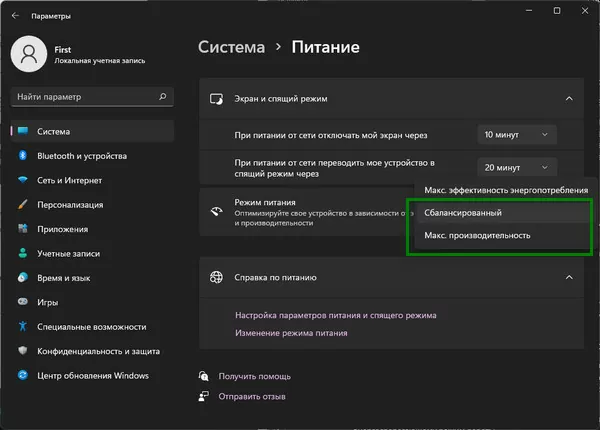Click the Найти параметр search field

pos(85,97)
